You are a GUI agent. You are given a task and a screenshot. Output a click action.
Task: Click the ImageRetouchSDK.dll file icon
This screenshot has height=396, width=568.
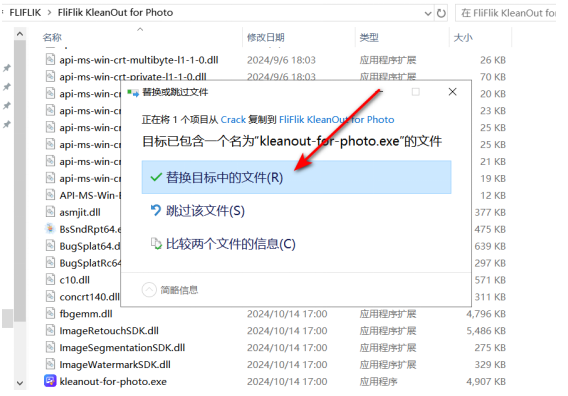pyautogui.click(x=50, y=330)
